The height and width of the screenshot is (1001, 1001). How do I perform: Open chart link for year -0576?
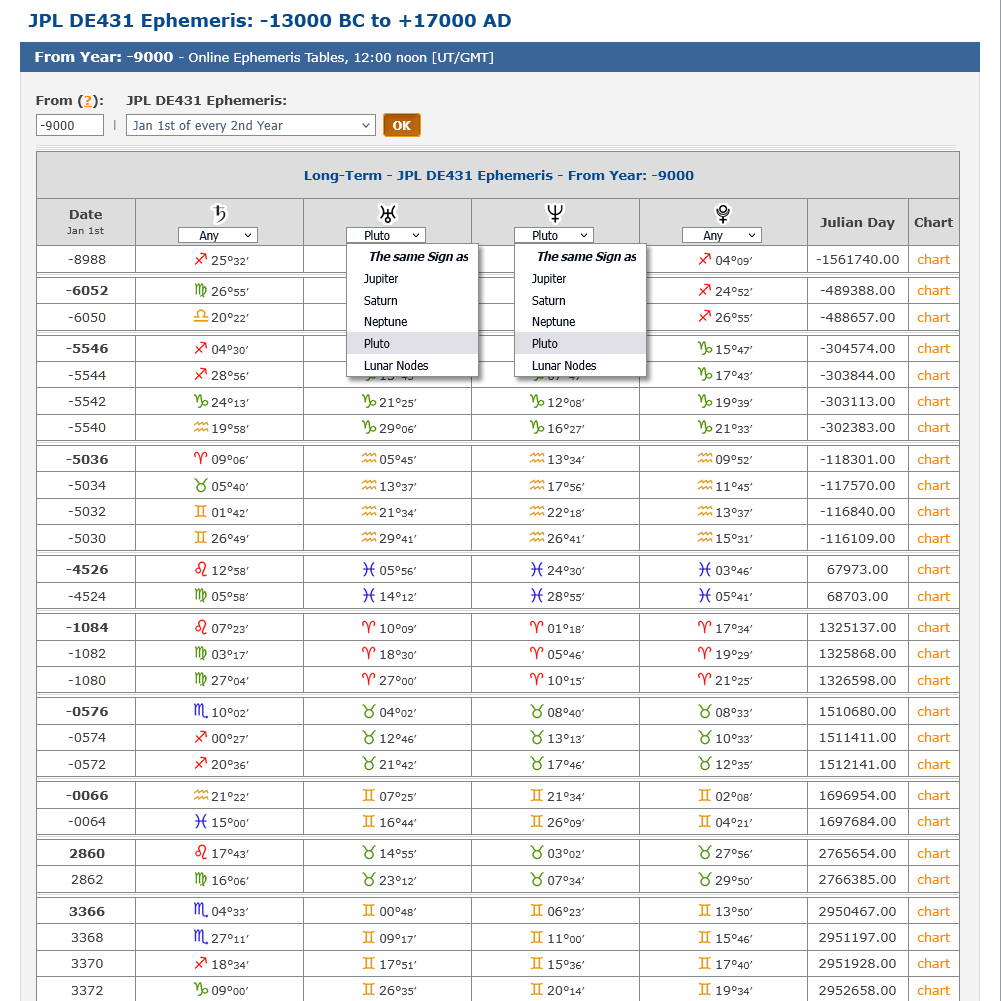click(x=933, y=711)
